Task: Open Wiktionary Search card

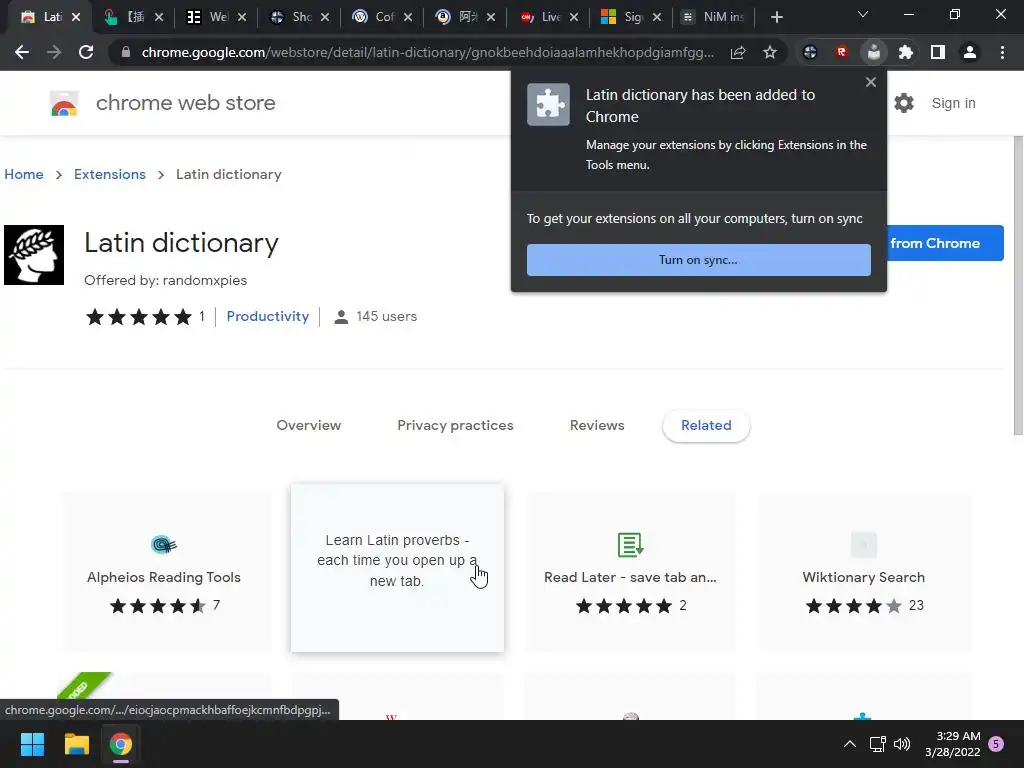Action: (863, 573)
